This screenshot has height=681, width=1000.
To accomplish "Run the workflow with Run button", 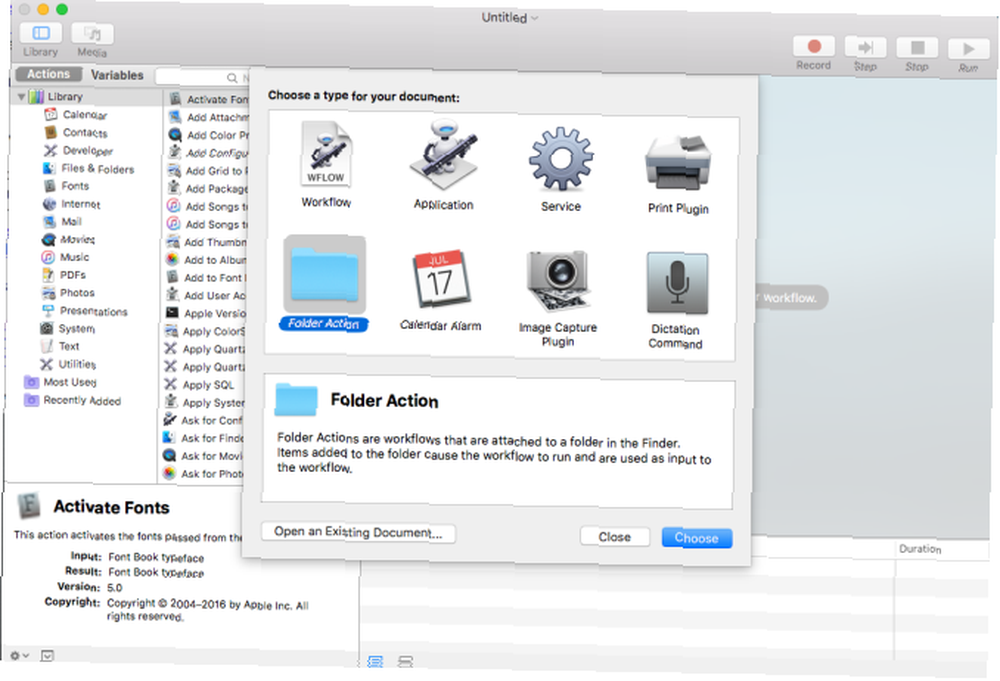I will click(x=968, y=49).
